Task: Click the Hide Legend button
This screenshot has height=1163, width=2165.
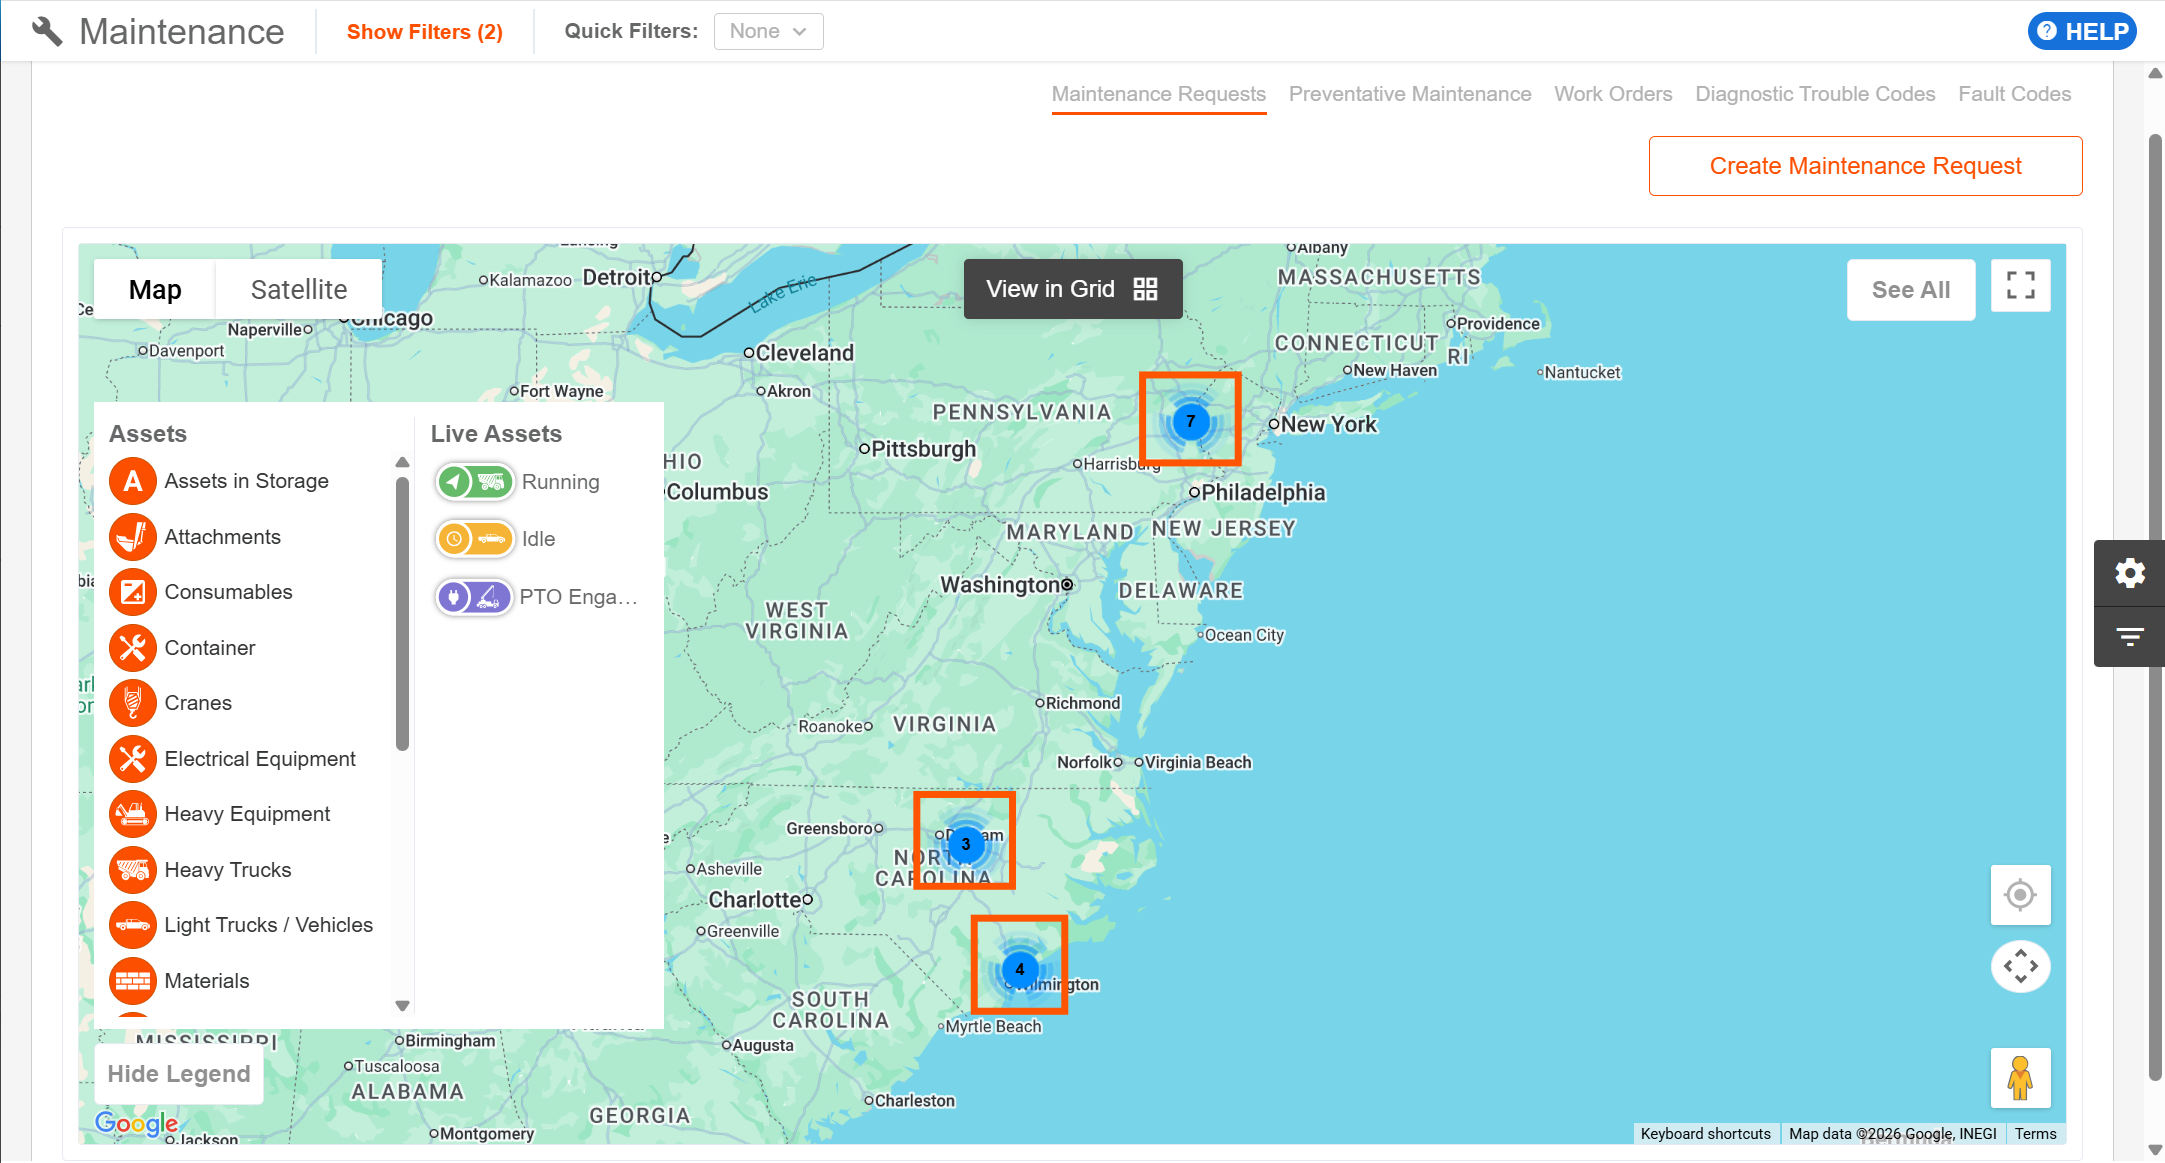Action: click(179, 1074)
